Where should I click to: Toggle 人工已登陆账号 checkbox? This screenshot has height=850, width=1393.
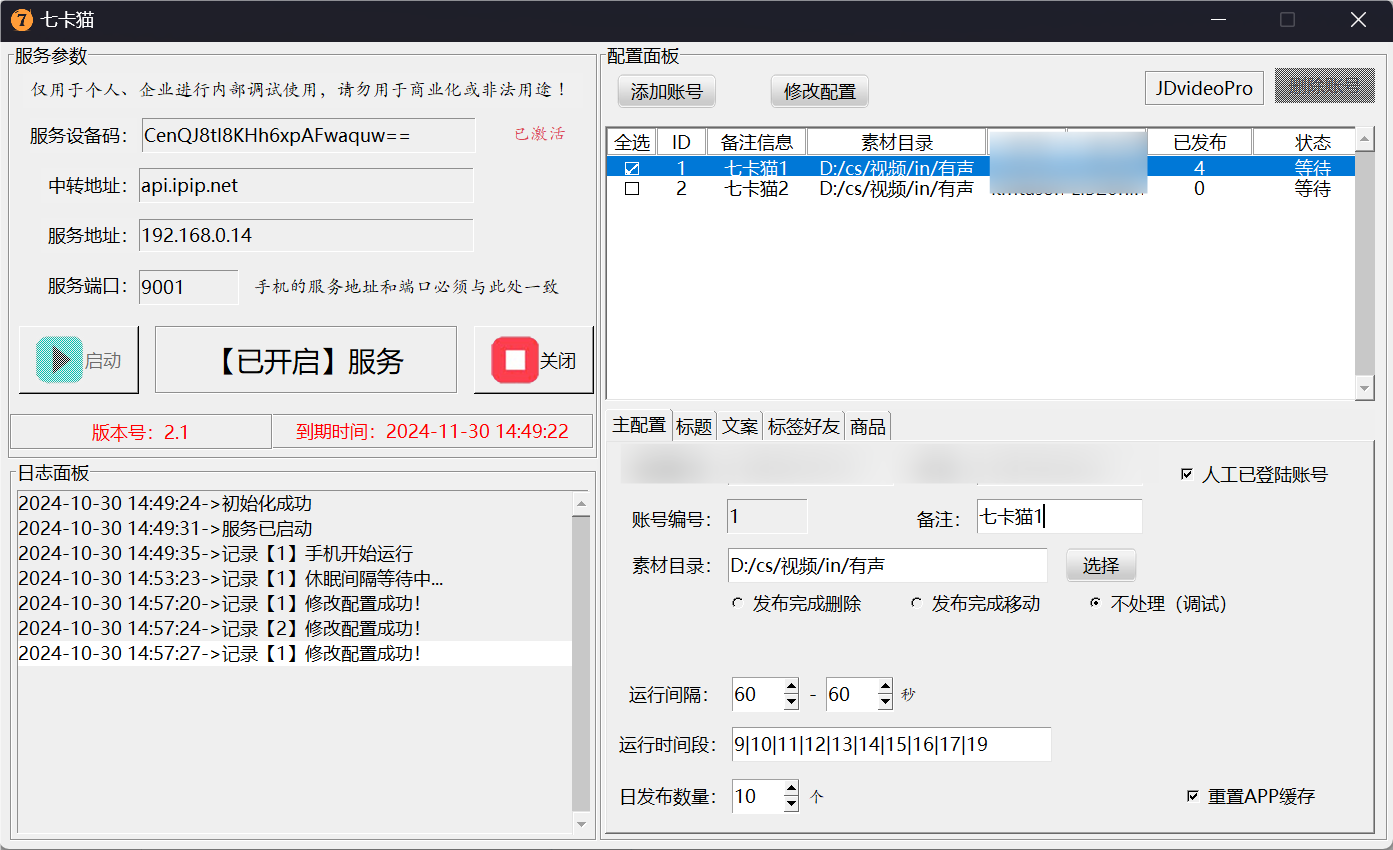1187,474
